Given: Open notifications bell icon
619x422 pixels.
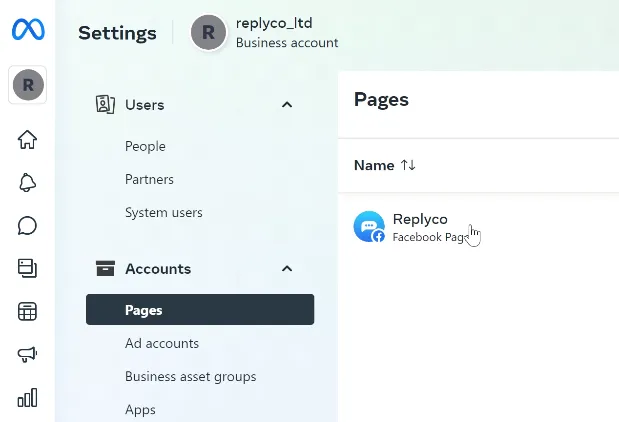Looking at the screenshot, I should point(27,182).
